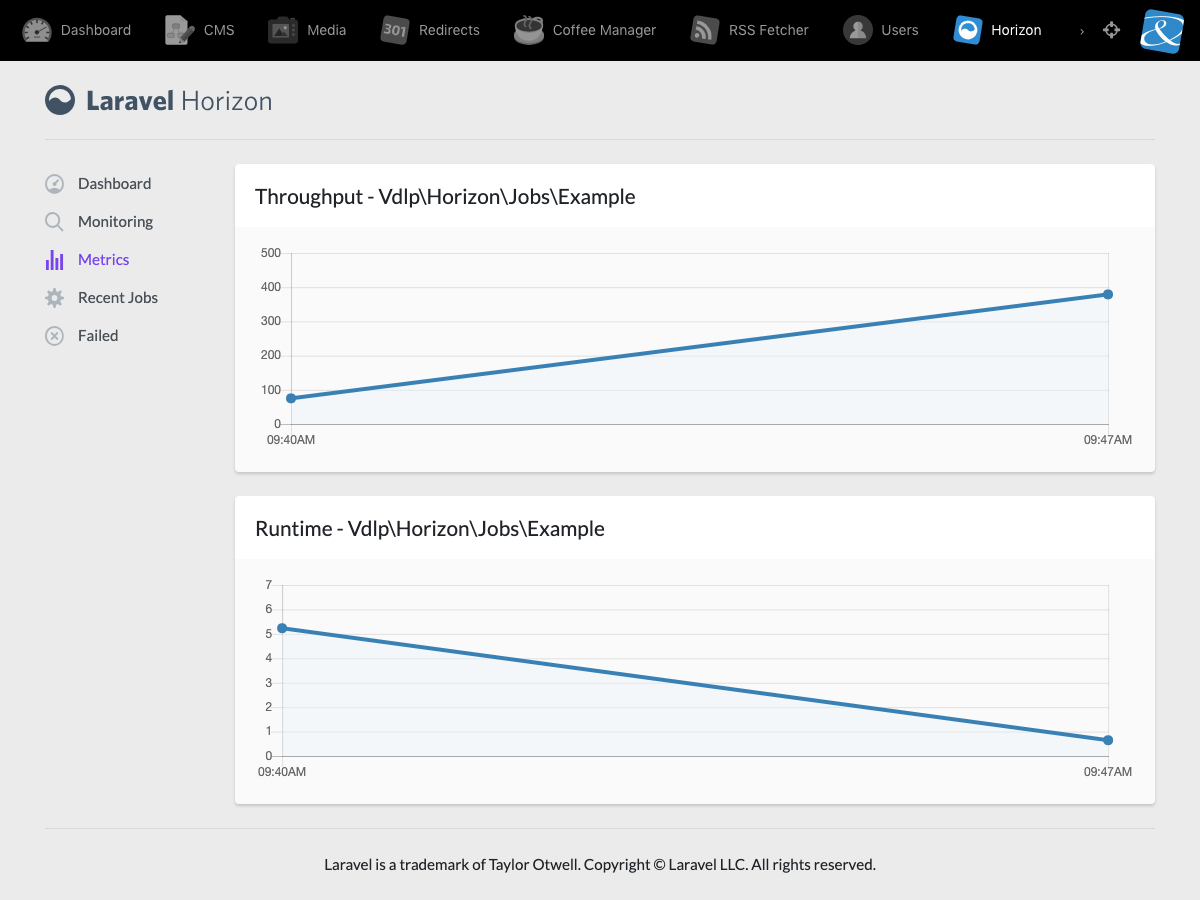Click the Laravel trademark footer text
The image size is (1200, 900).
click(600, 864)
